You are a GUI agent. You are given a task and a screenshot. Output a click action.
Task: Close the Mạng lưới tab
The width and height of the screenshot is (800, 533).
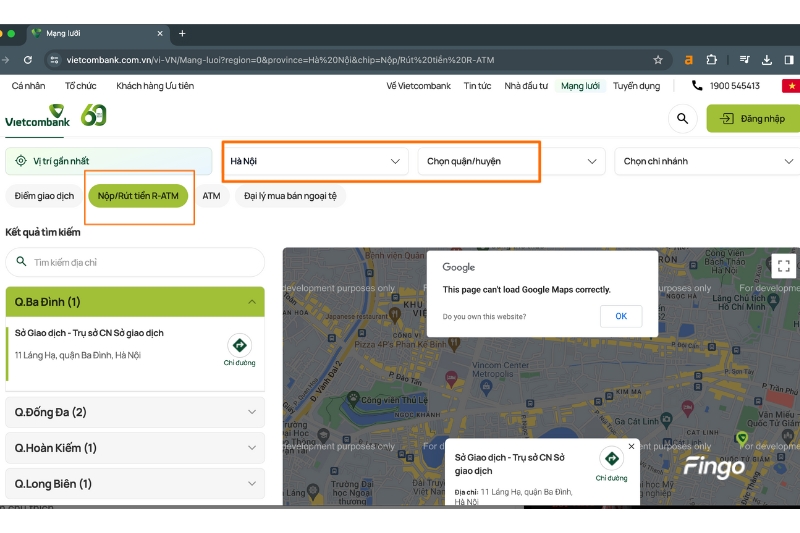tap(160, 34)
